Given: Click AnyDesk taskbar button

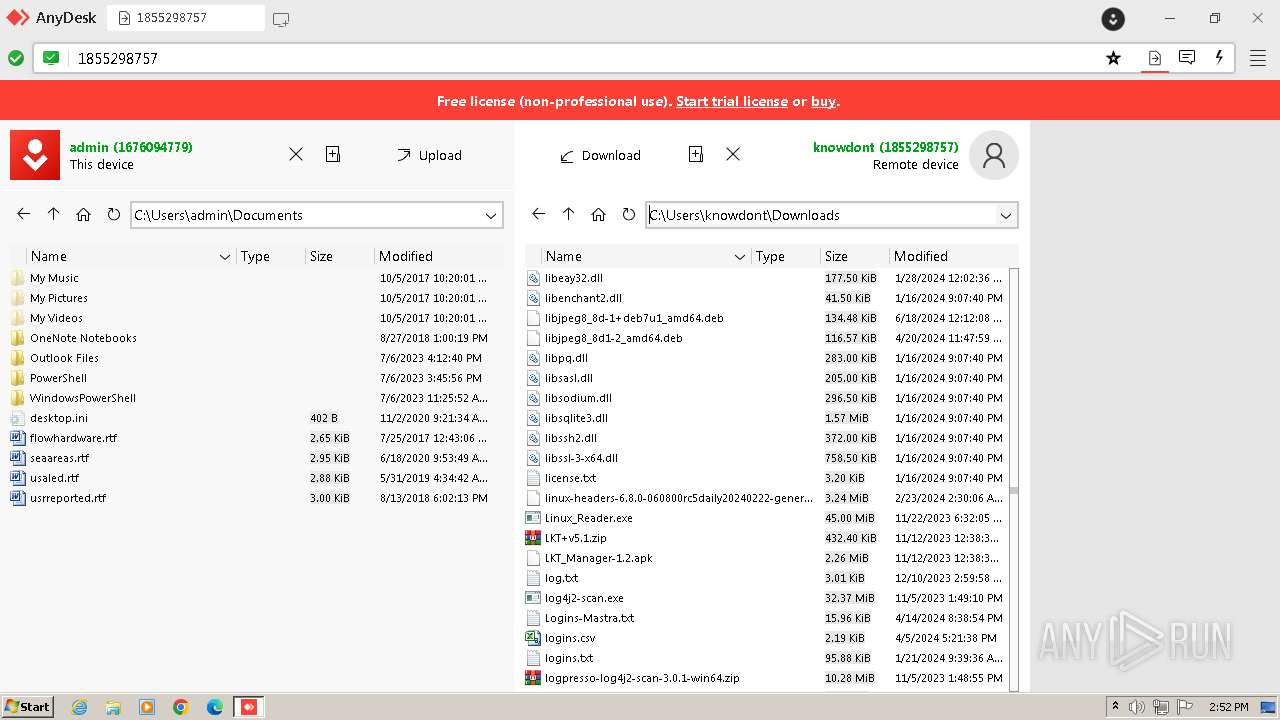Looking at the screenshot, I should pos(249,707).
